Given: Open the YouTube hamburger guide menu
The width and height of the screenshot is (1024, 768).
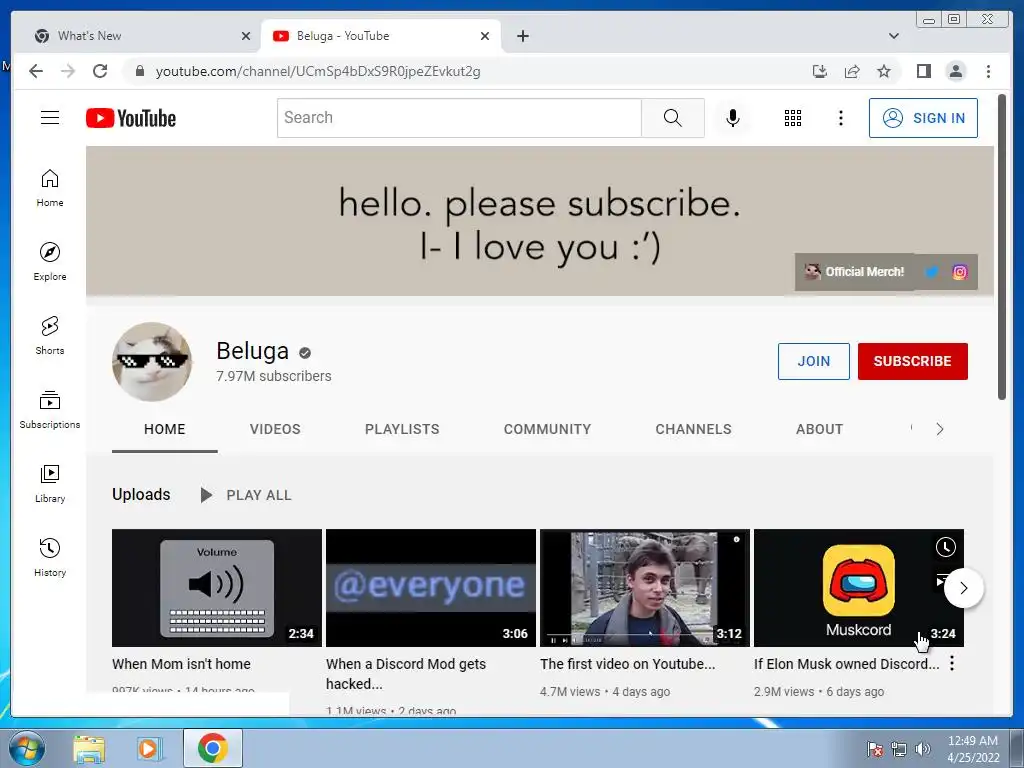Looking at the screenshot, I should [50, 118].
